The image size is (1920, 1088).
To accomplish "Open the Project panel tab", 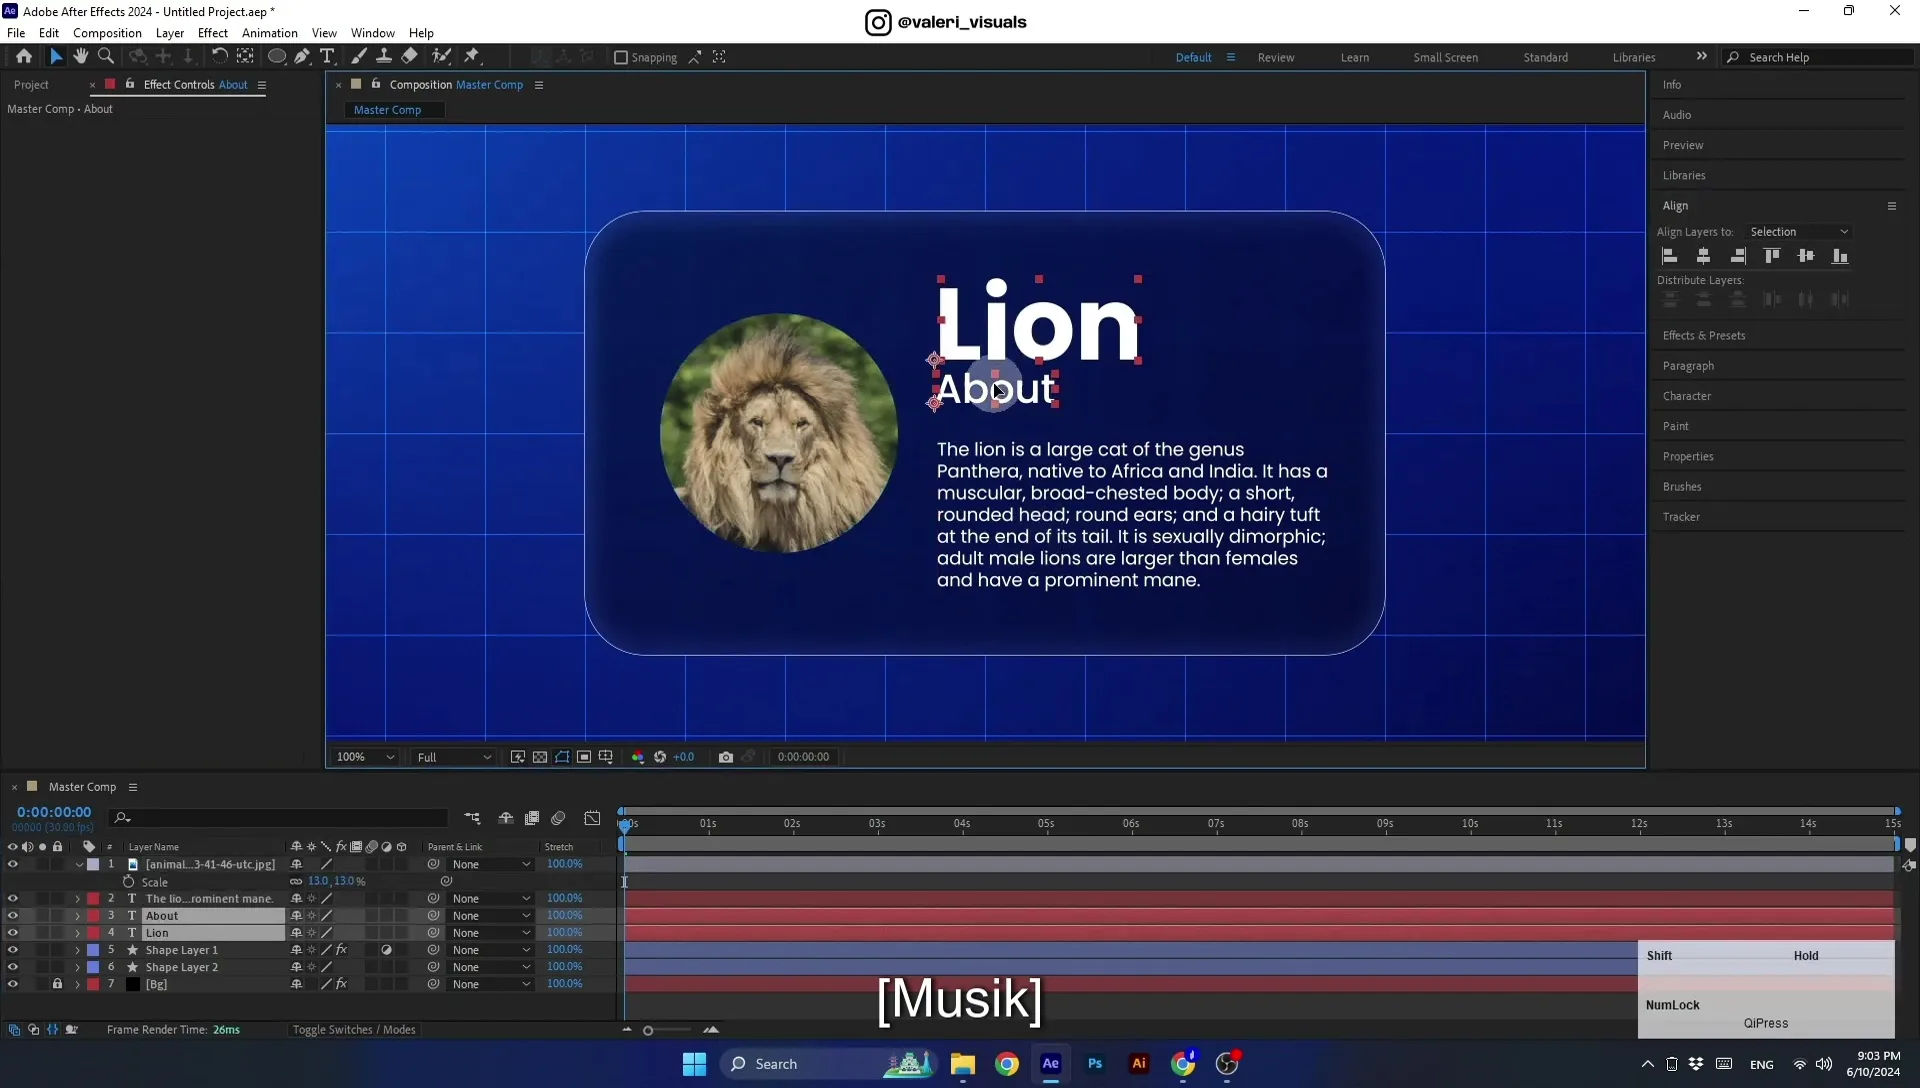I will click(31, 85).
